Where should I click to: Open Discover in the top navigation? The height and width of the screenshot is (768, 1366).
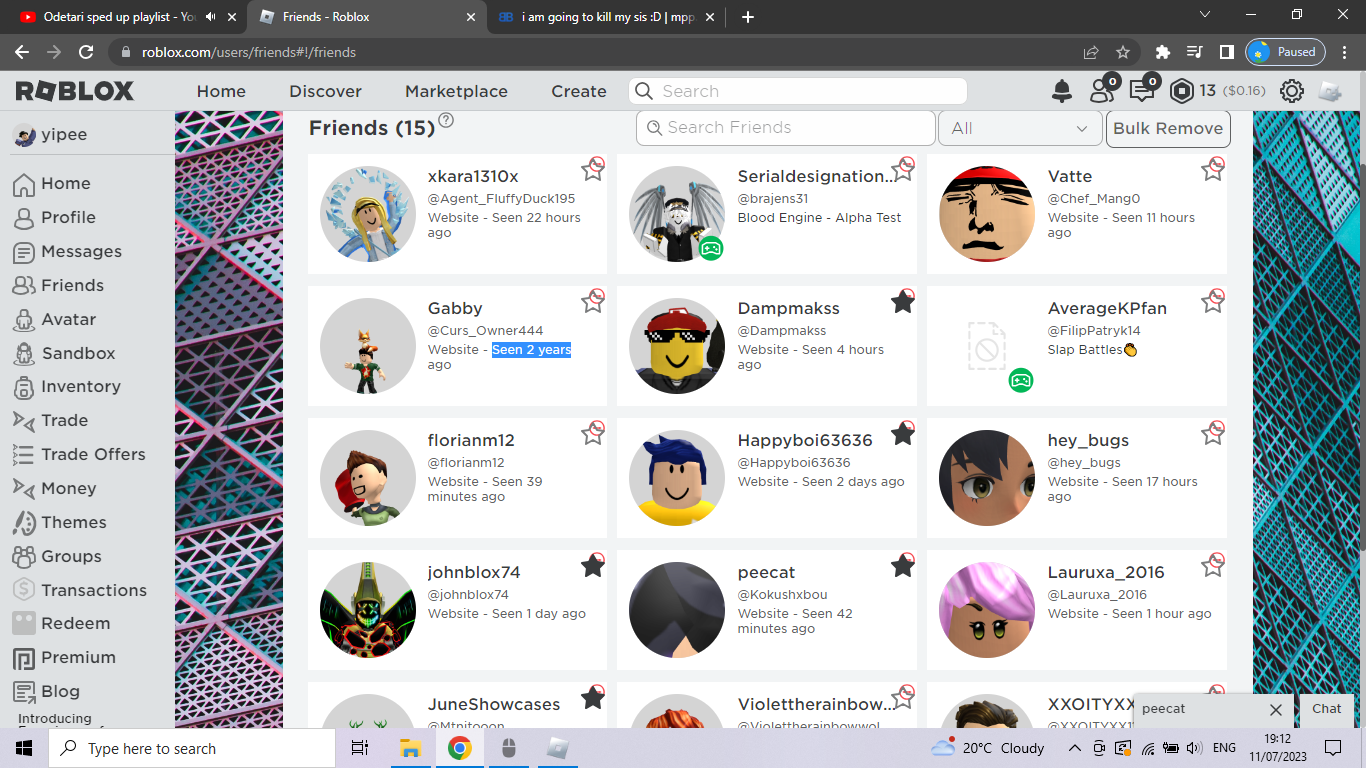click(x=325, y=91)
